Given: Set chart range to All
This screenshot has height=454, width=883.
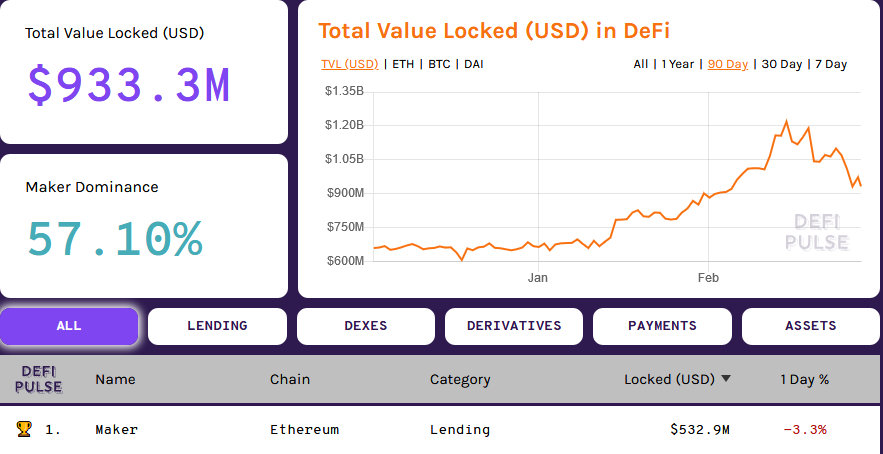Looking at the screenshot, I should [x=641, y=64].
